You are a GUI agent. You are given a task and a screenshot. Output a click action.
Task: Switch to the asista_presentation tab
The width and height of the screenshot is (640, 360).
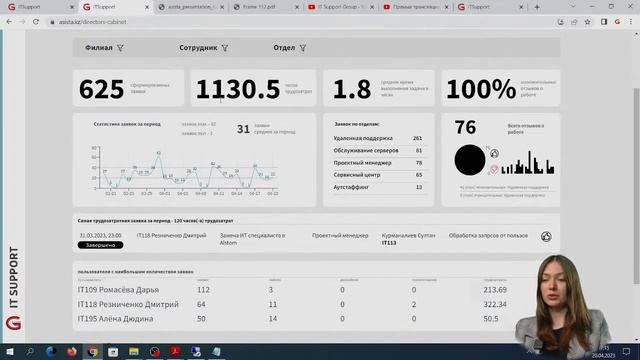191,7
